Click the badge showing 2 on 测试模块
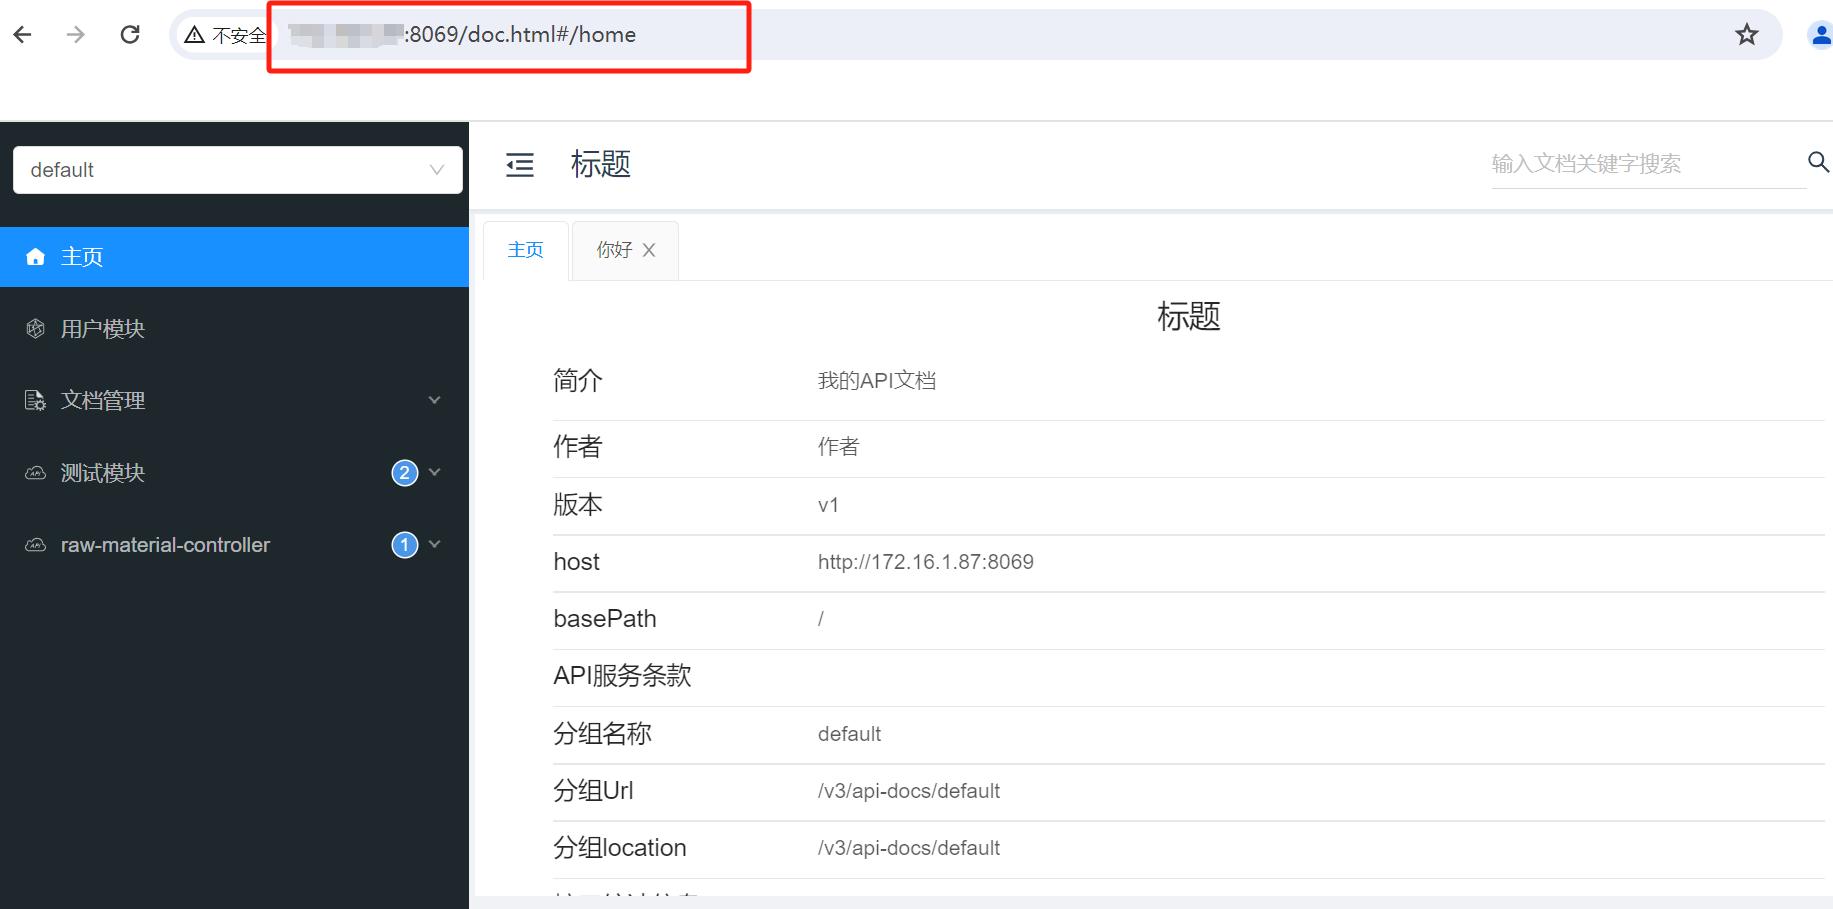 coord(405,473)
